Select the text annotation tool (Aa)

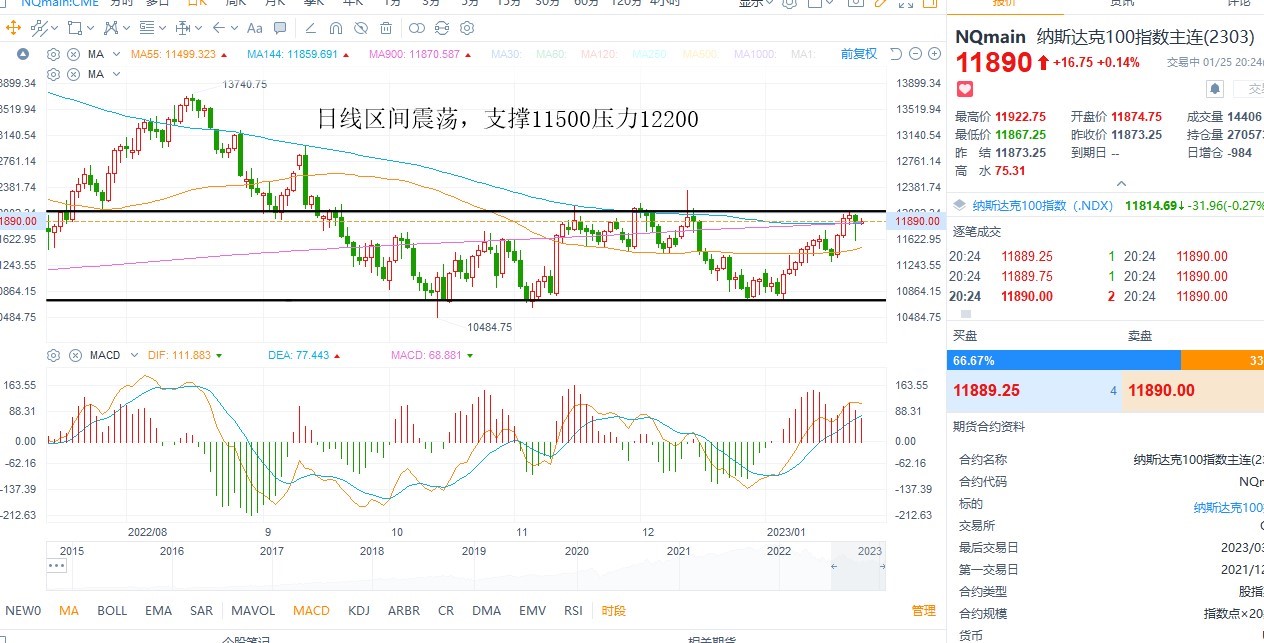tap(254, 28)
